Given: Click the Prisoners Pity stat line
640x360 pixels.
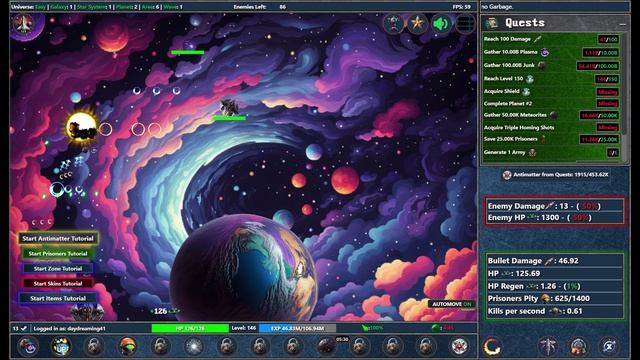Looking at the screenshot, I should point(555,299).
